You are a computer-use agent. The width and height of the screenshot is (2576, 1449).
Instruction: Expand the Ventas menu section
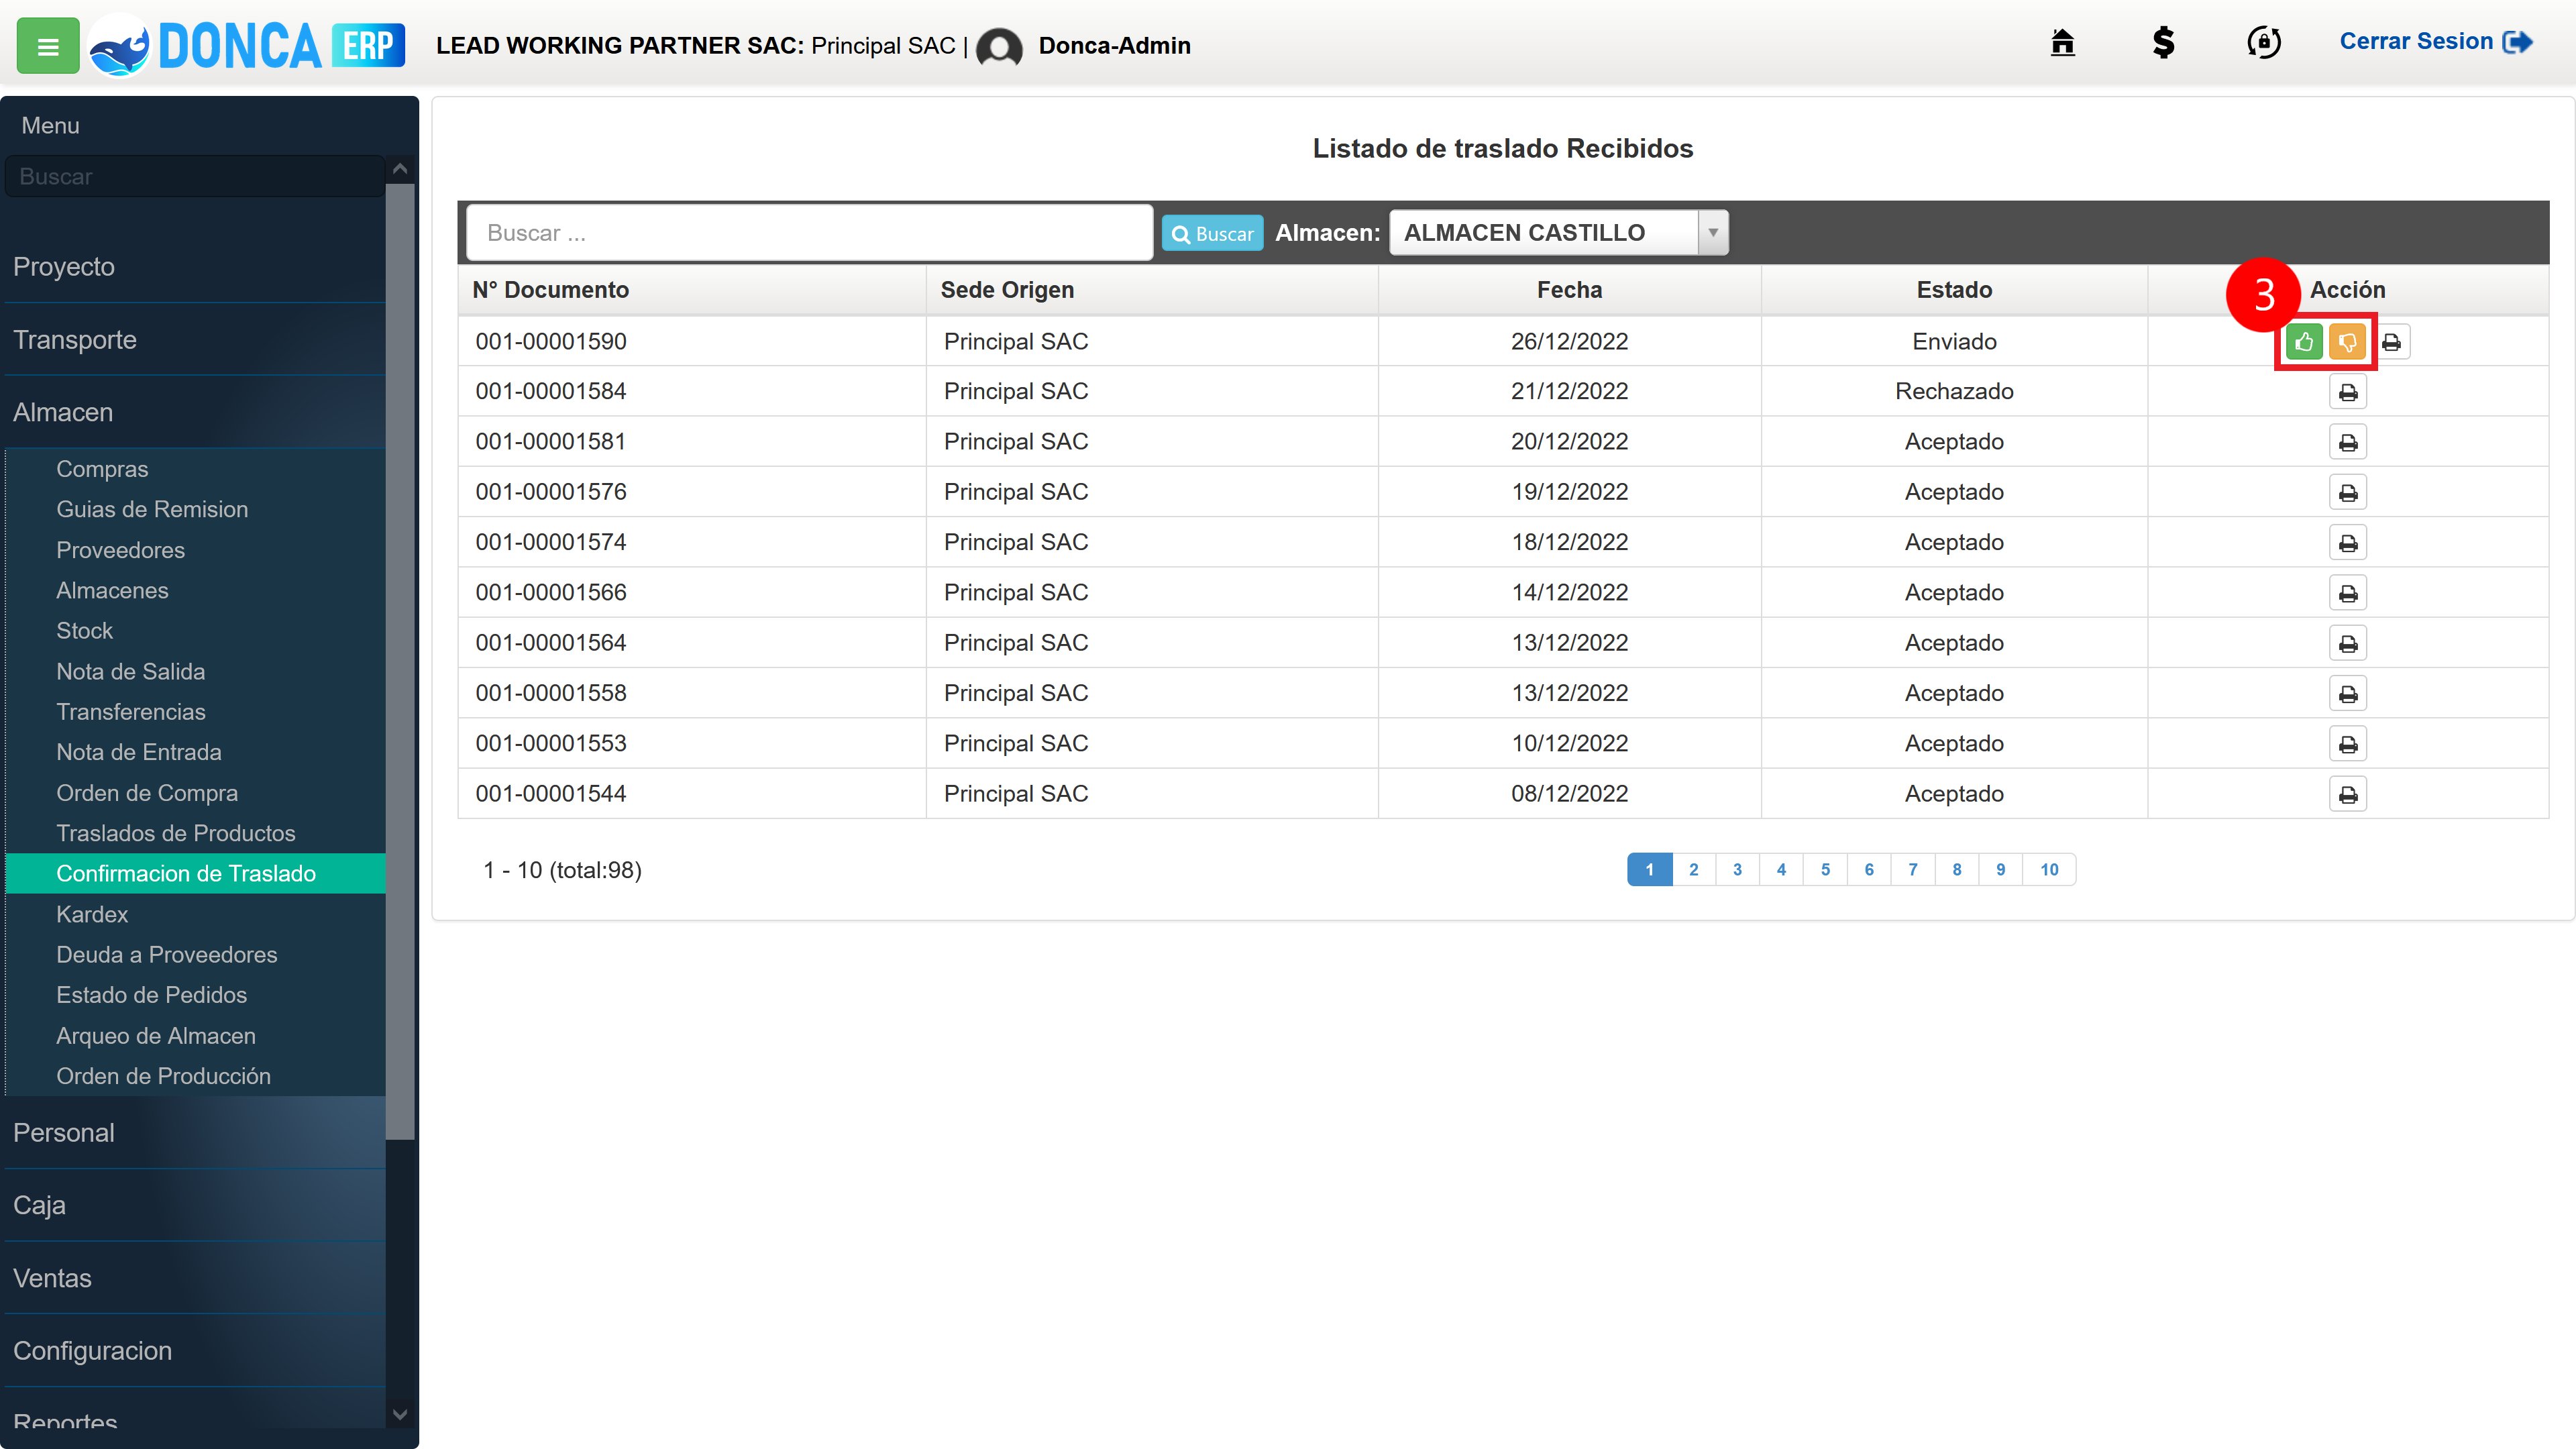click(195, 1279)
